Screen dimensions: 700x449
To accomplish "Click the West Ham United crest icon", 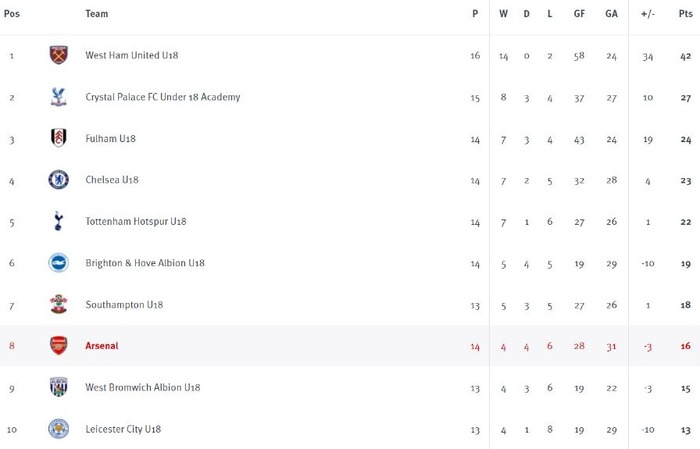I will point(58,55).
